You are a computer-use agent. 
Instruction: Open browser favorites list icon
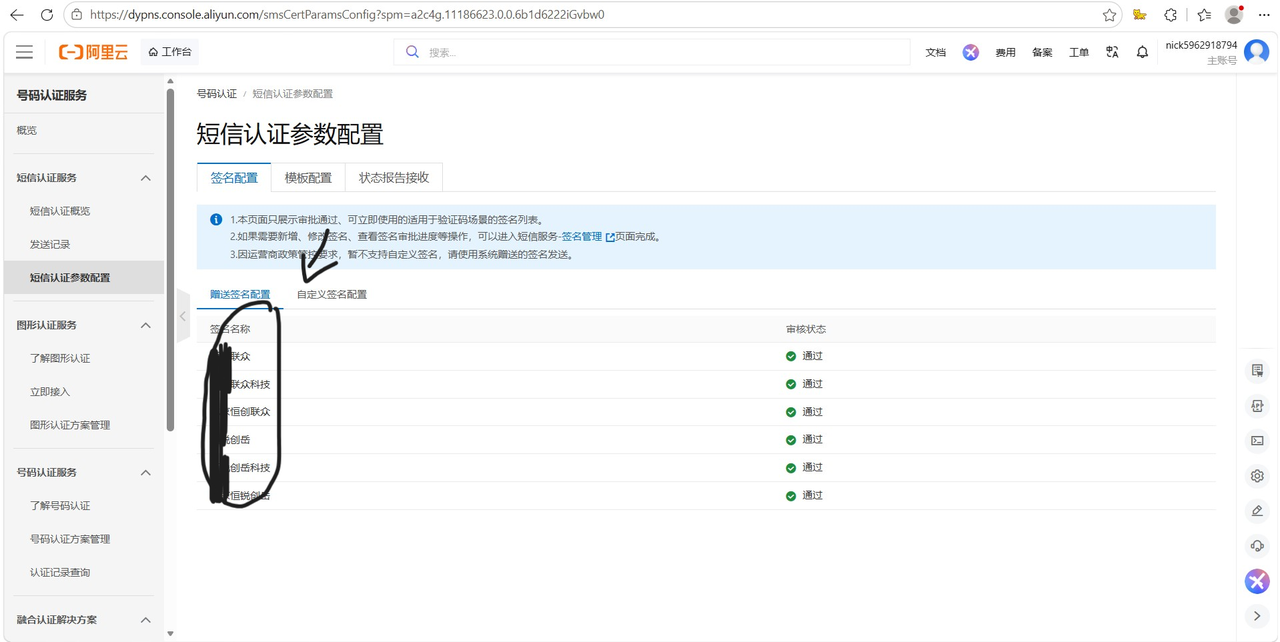(x=1203, y=15)
